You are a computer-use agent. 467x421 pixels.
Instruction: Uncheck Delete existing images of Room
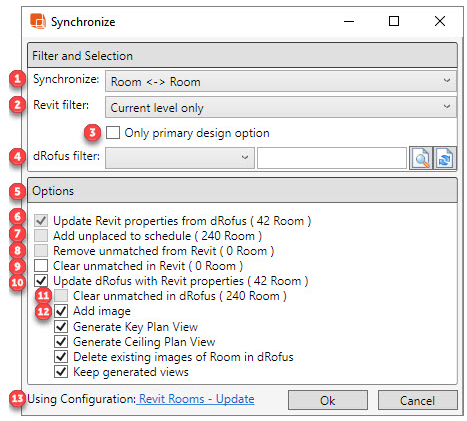(x=61, y=357)
